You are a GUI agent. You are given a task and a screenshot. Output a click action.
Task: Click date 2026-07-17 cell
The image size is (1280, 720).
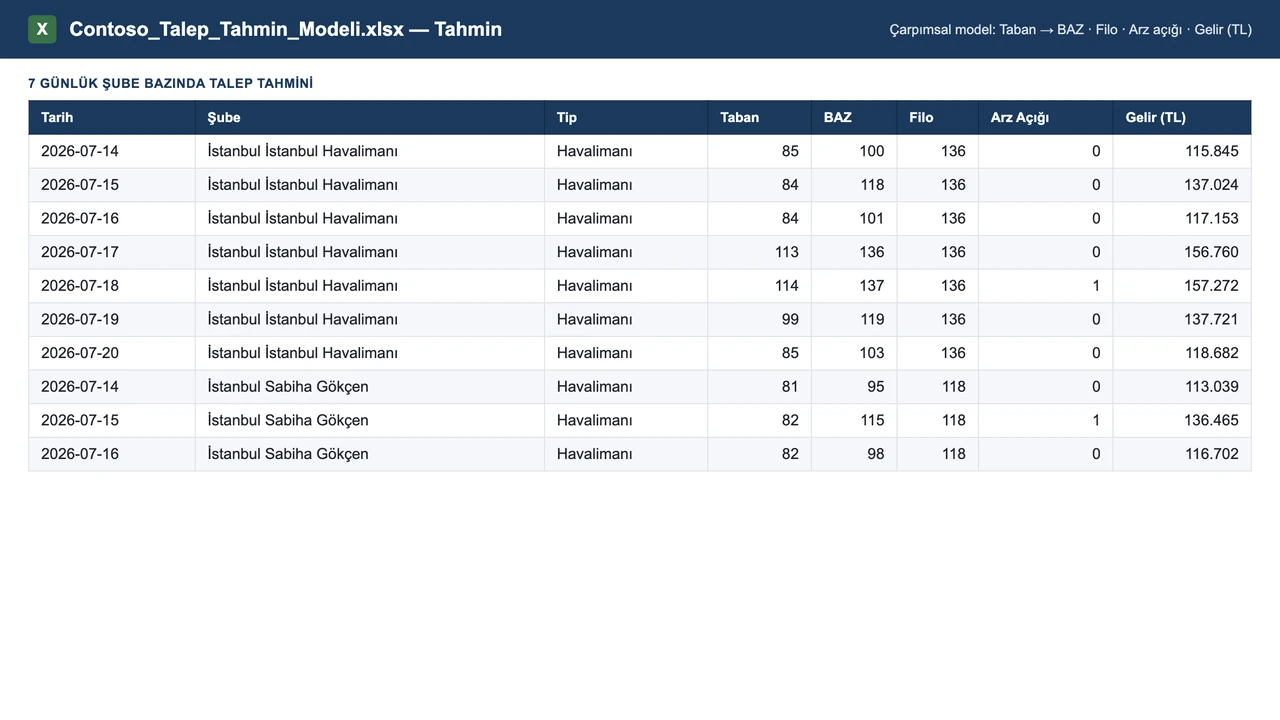(x=80, y=252)
